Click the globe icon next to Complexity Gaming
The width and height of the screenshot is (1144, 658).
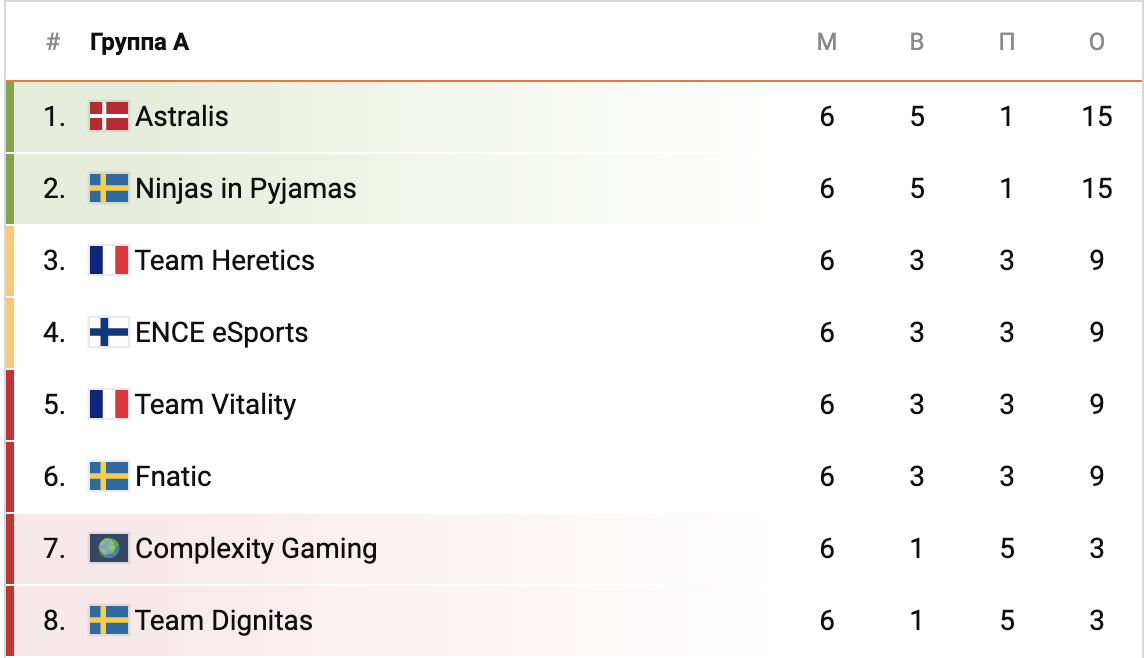pyautogui.click(x=109, y=549)
